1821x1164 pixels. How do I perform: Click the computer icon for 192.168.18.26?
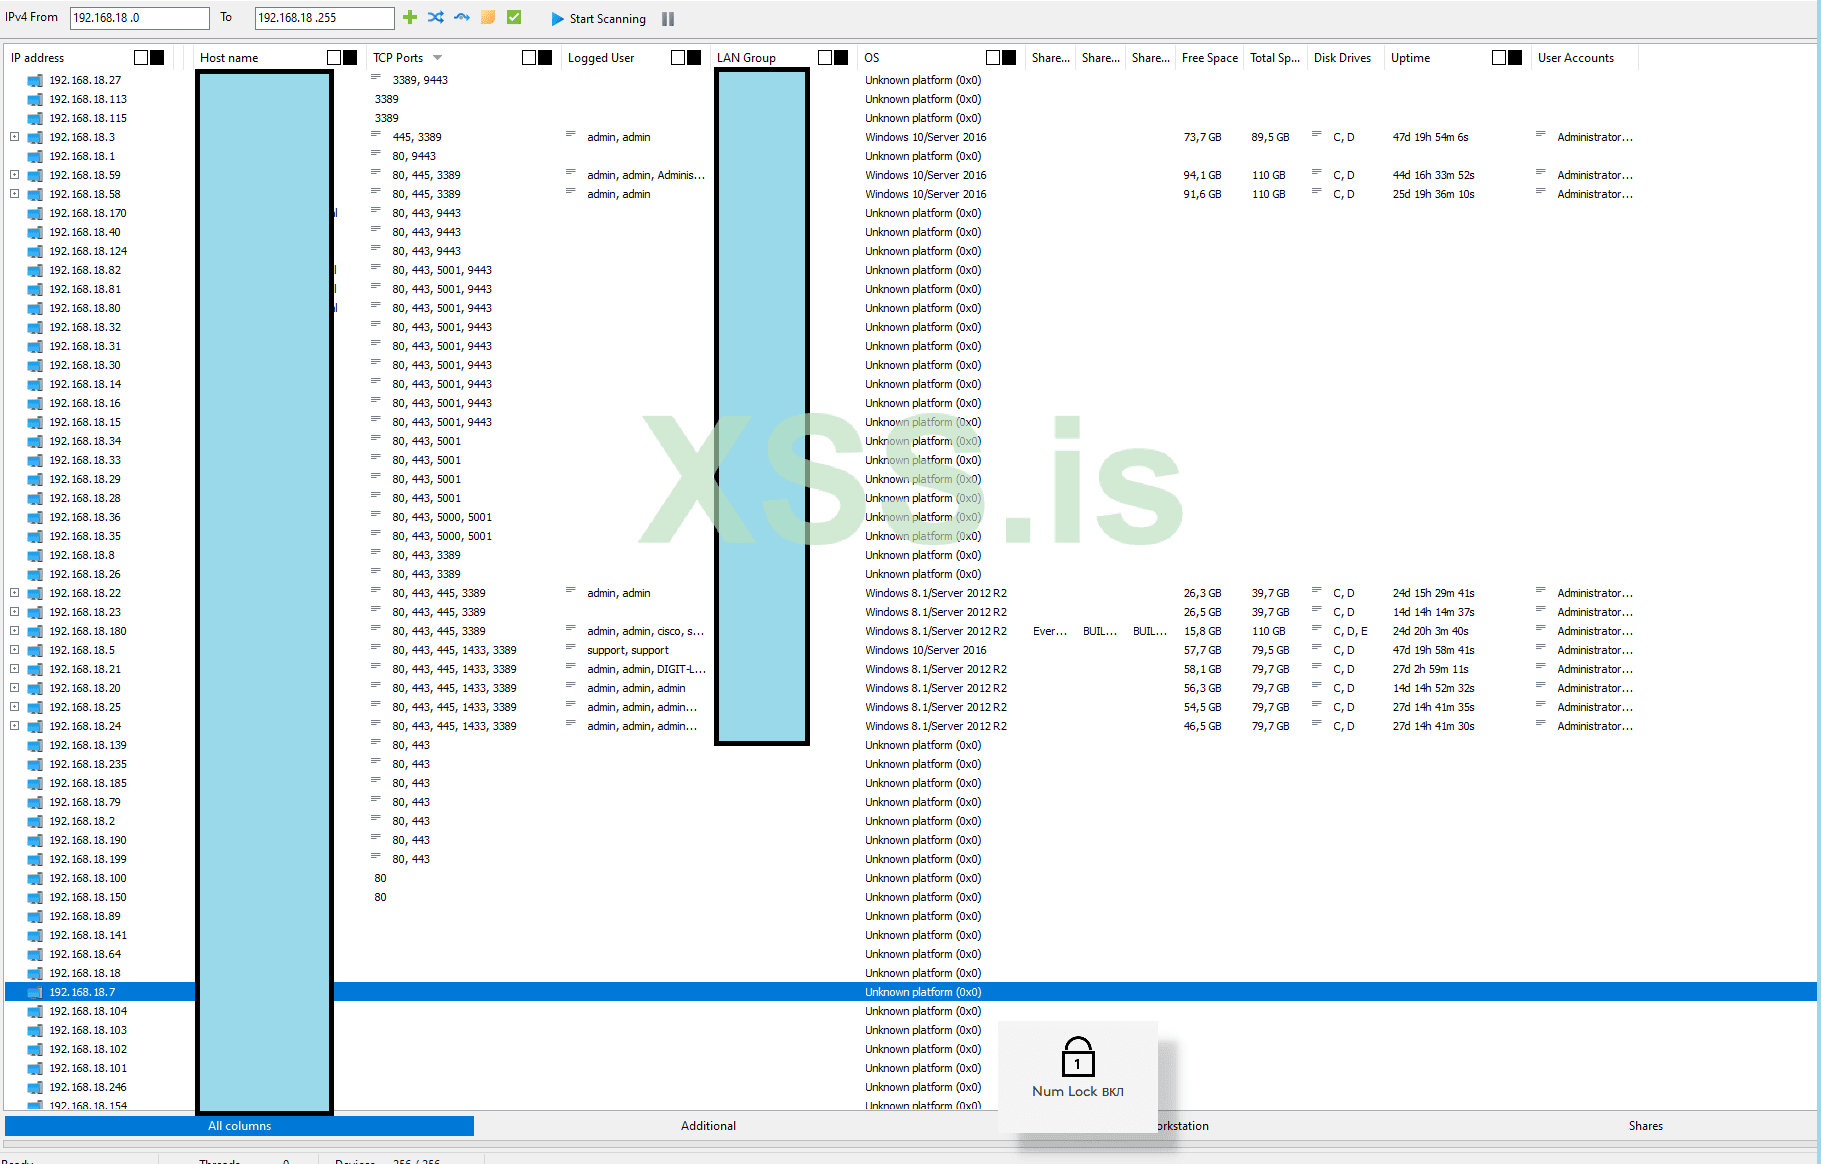click(x=35, y=575)
